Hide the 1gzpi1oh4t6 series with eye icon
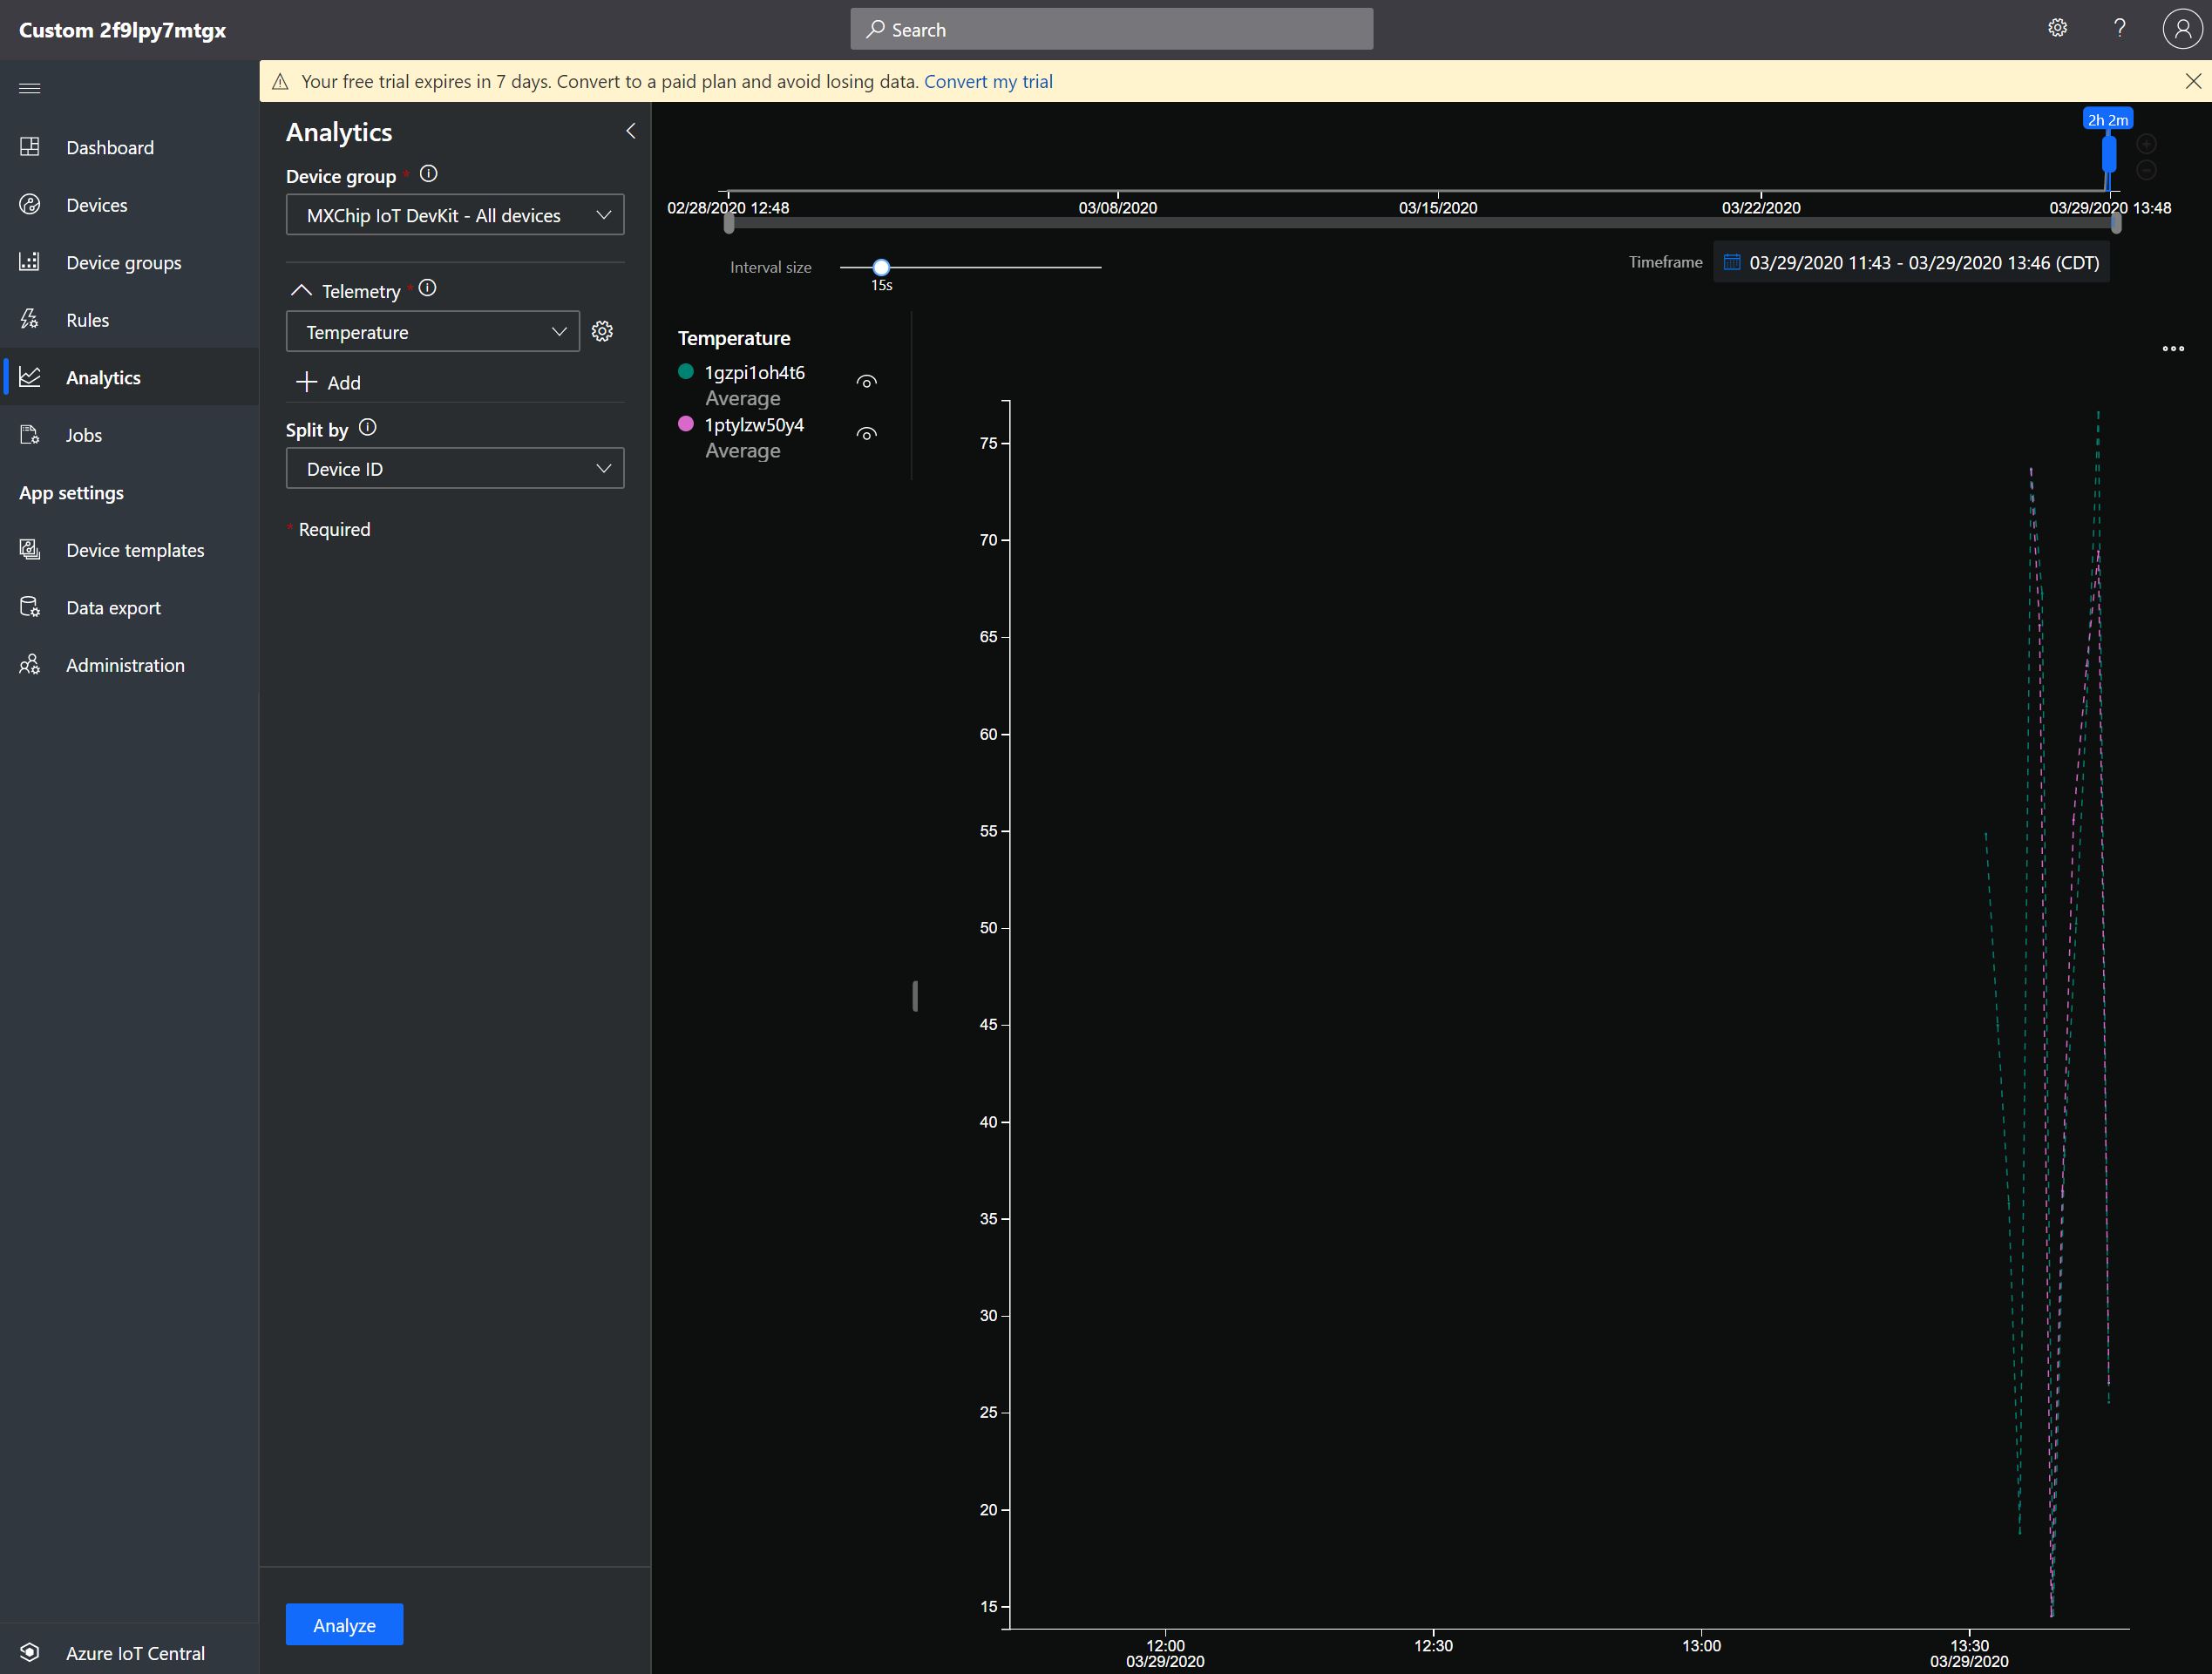This screenshot has width=2212, height=1674. [866, 382]
